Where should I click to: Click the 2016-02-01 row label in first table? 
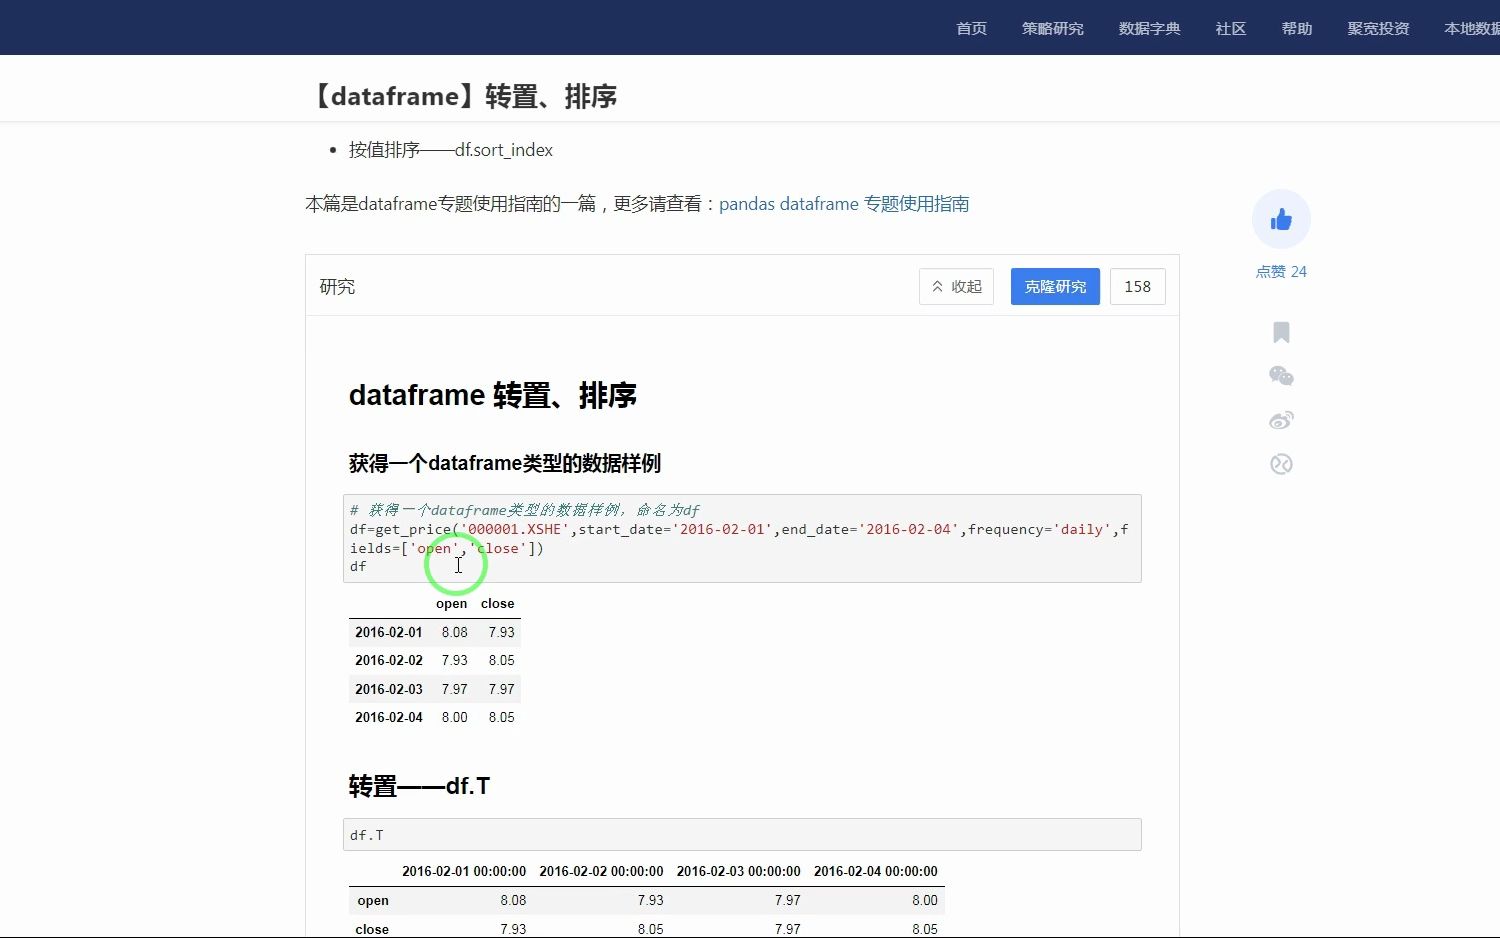coord(388,632)
